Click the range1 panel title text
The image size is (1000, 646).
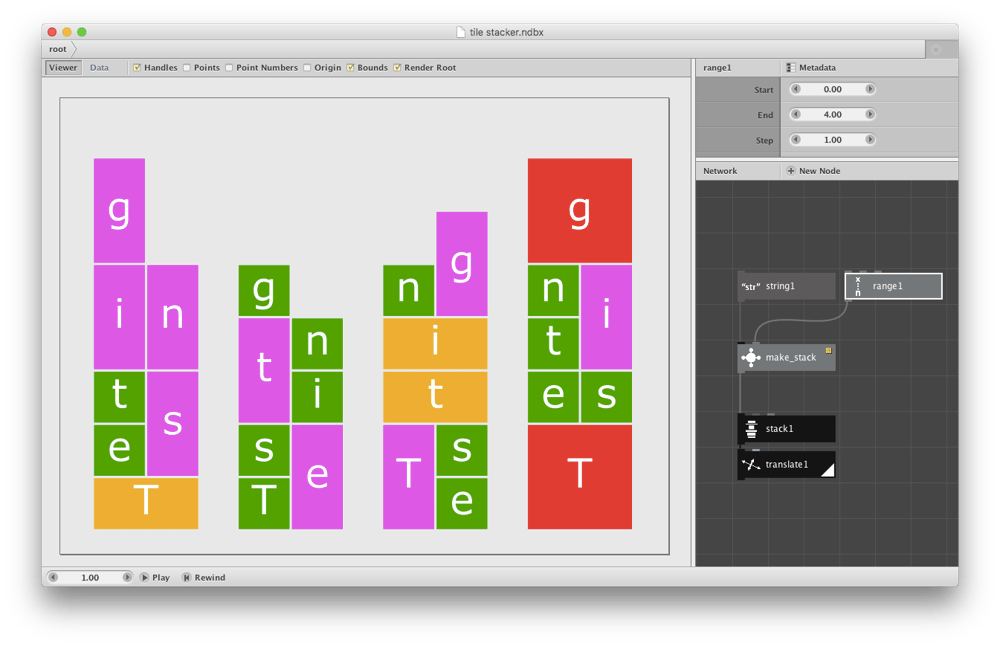pyautogui.click(x=717, y=68)
